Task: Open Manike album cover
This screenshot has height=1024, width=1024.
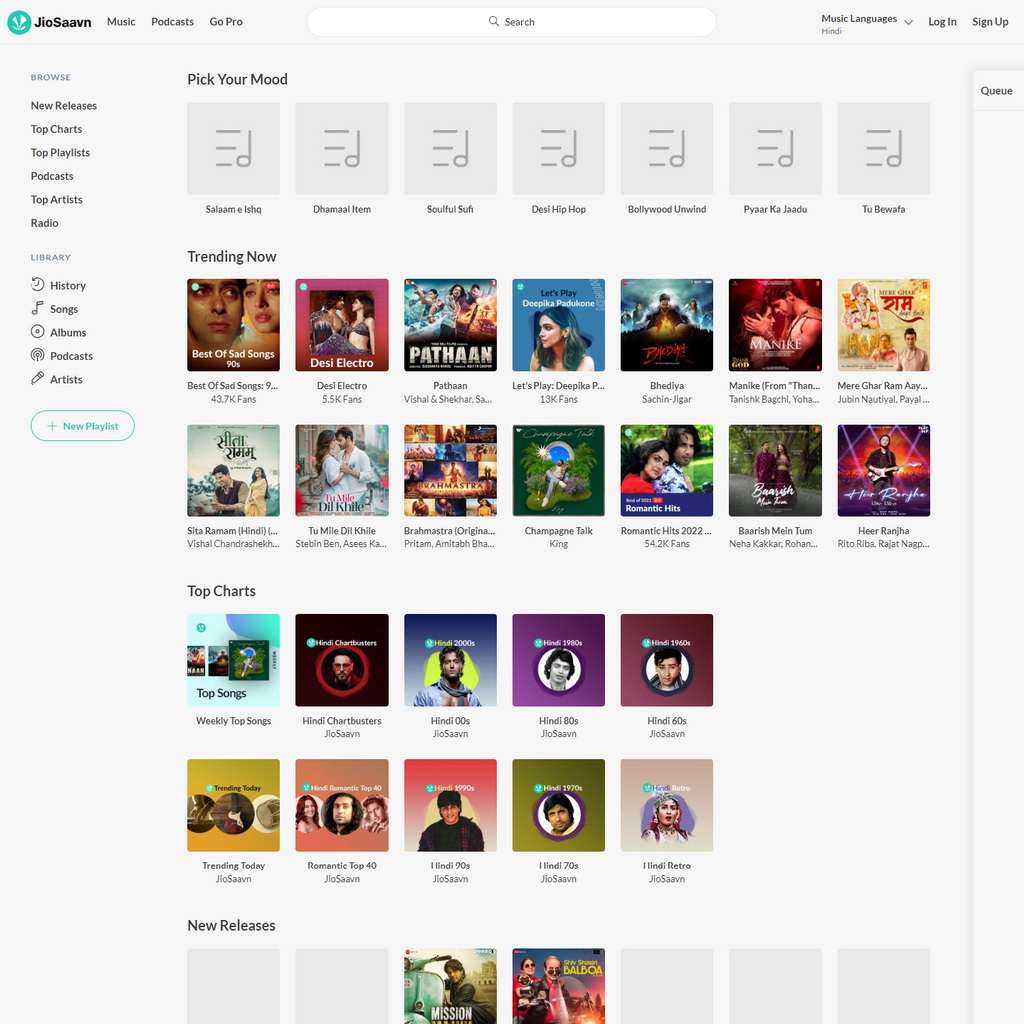Action: coord(775,325)
